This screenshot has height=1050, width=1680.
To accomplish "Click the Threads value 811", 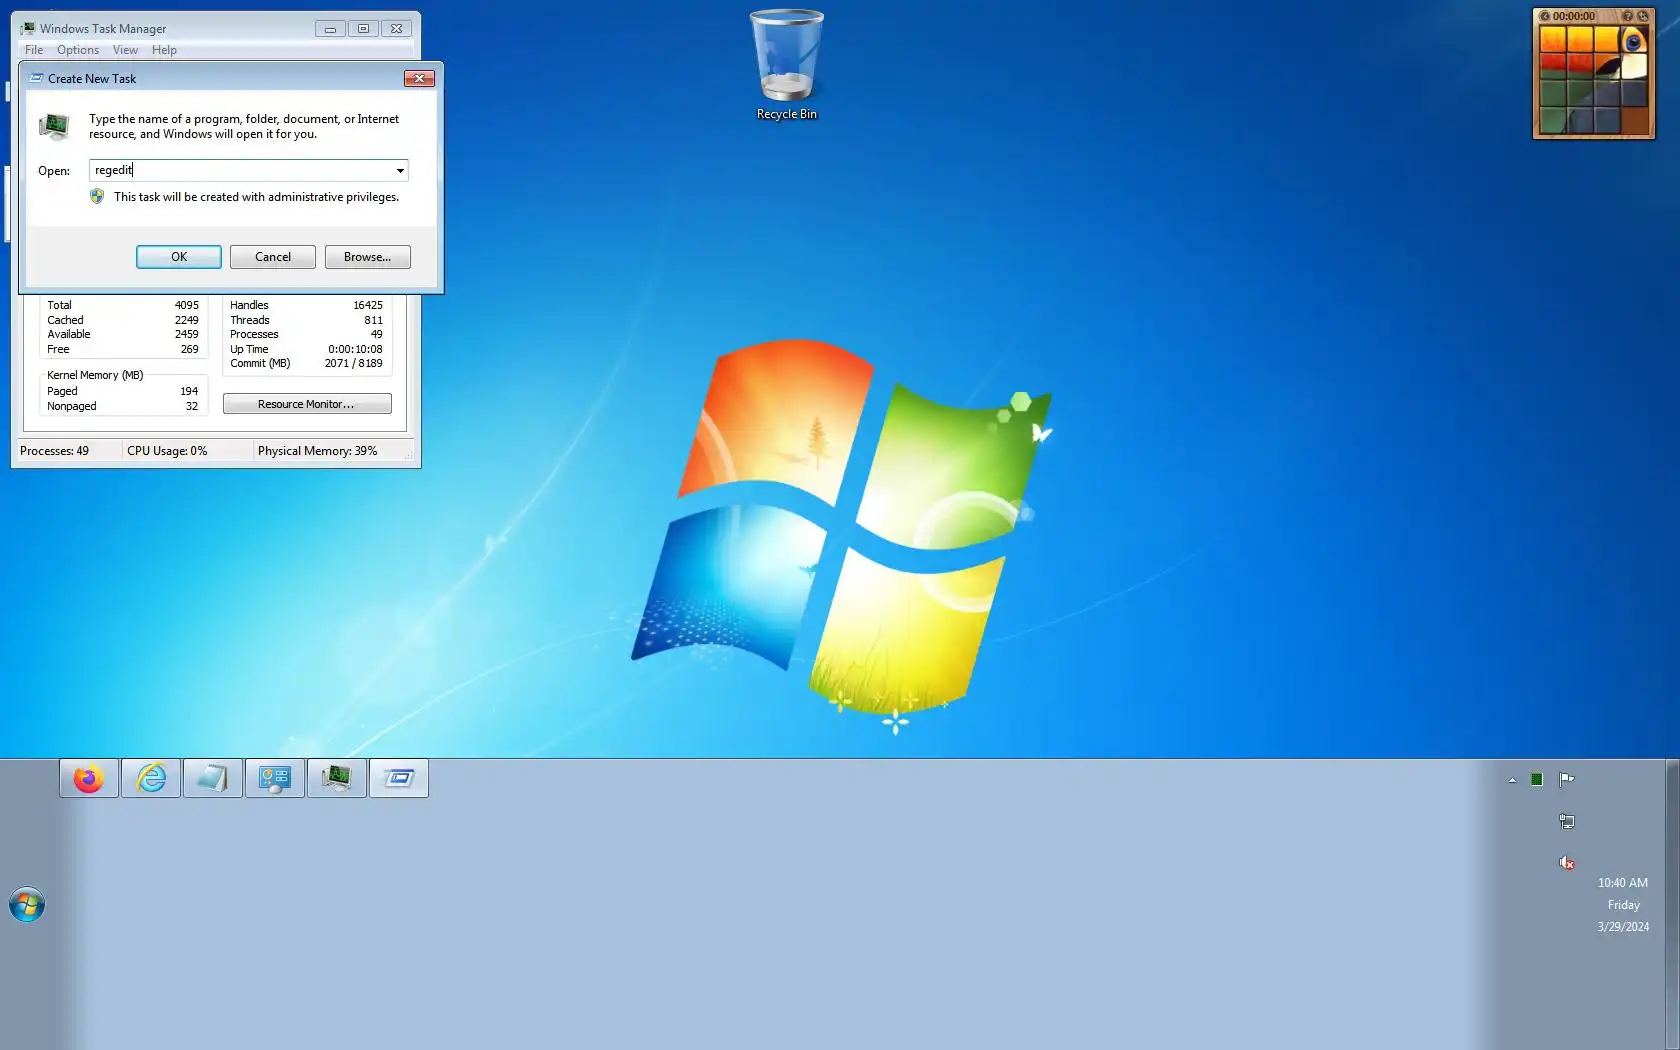I will coord(374,321).
